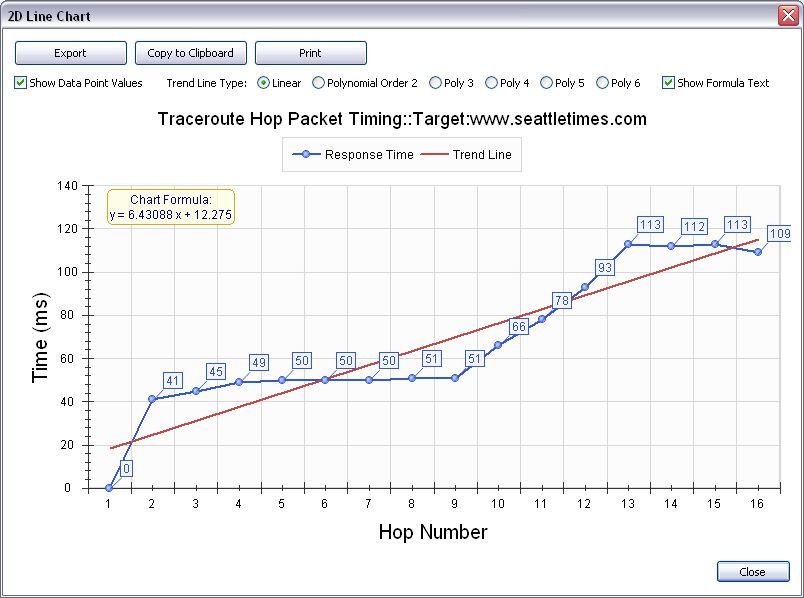The width and height of the screenshot is (804, 598).
Task: Toggle Show Data Point Values checkbox
Action: pos(78,83)
